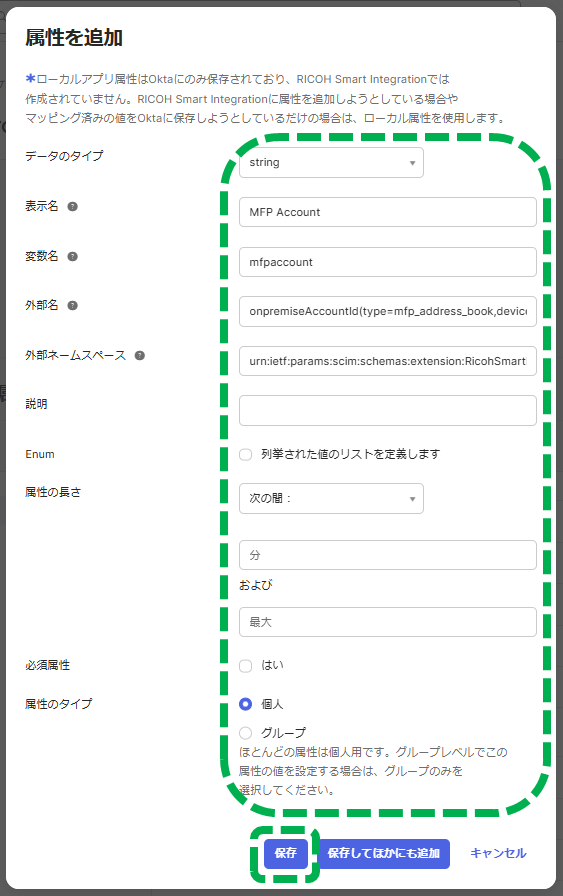This screenshot has height=896, width=563.
Task: Enable the Enum list of values checkbox
Action: [x=246, y=454]
